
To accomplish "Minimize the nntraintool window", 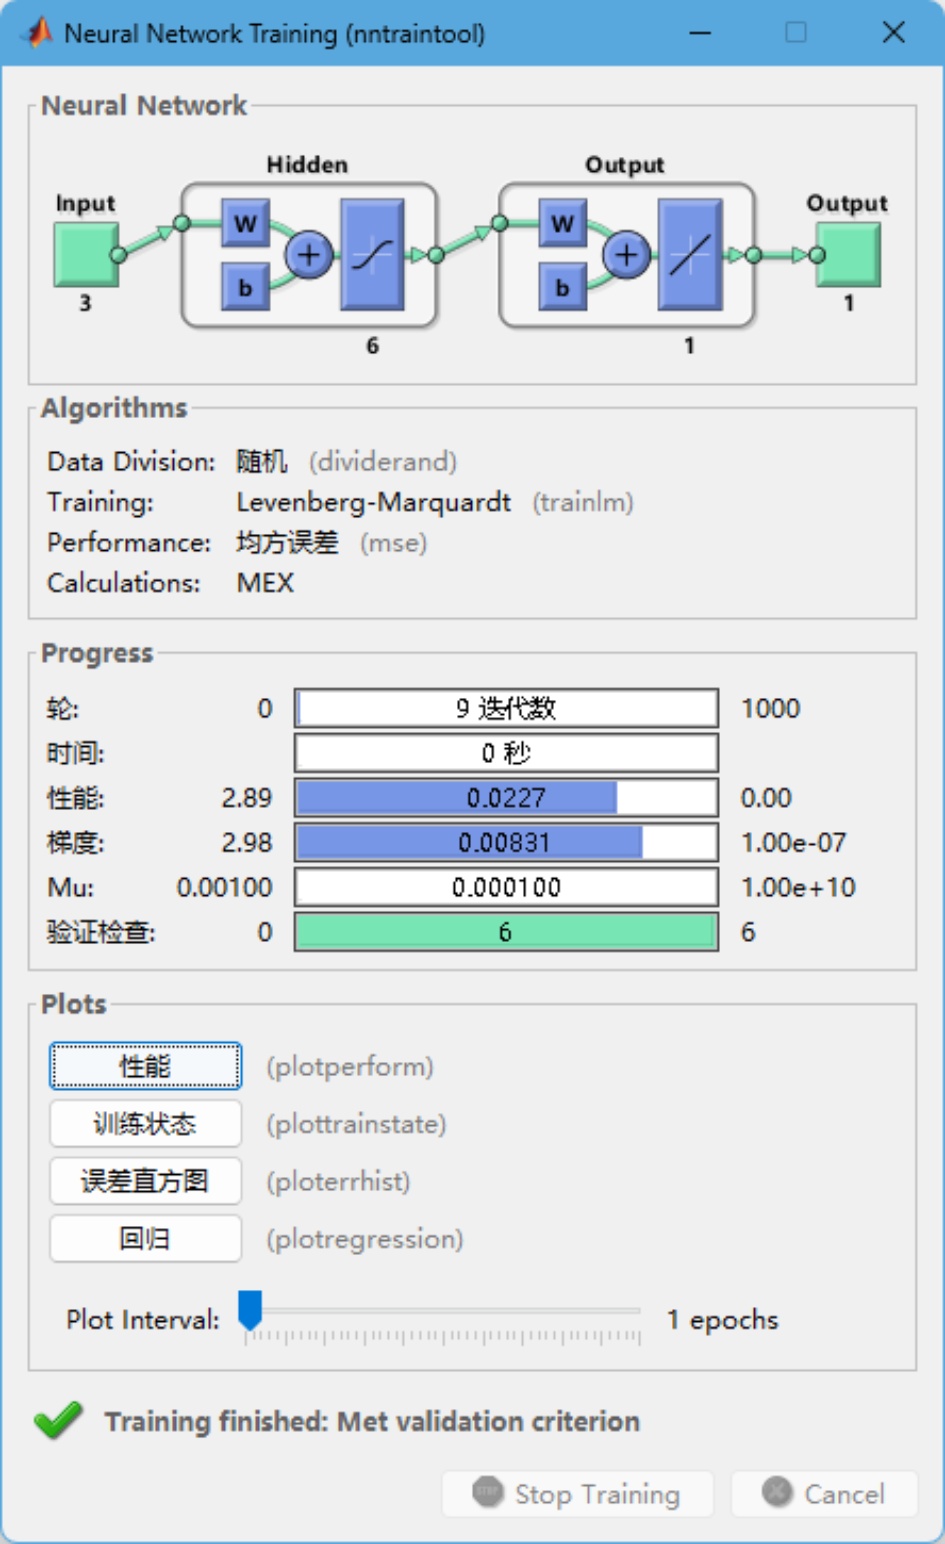I will tap(700, 33).
